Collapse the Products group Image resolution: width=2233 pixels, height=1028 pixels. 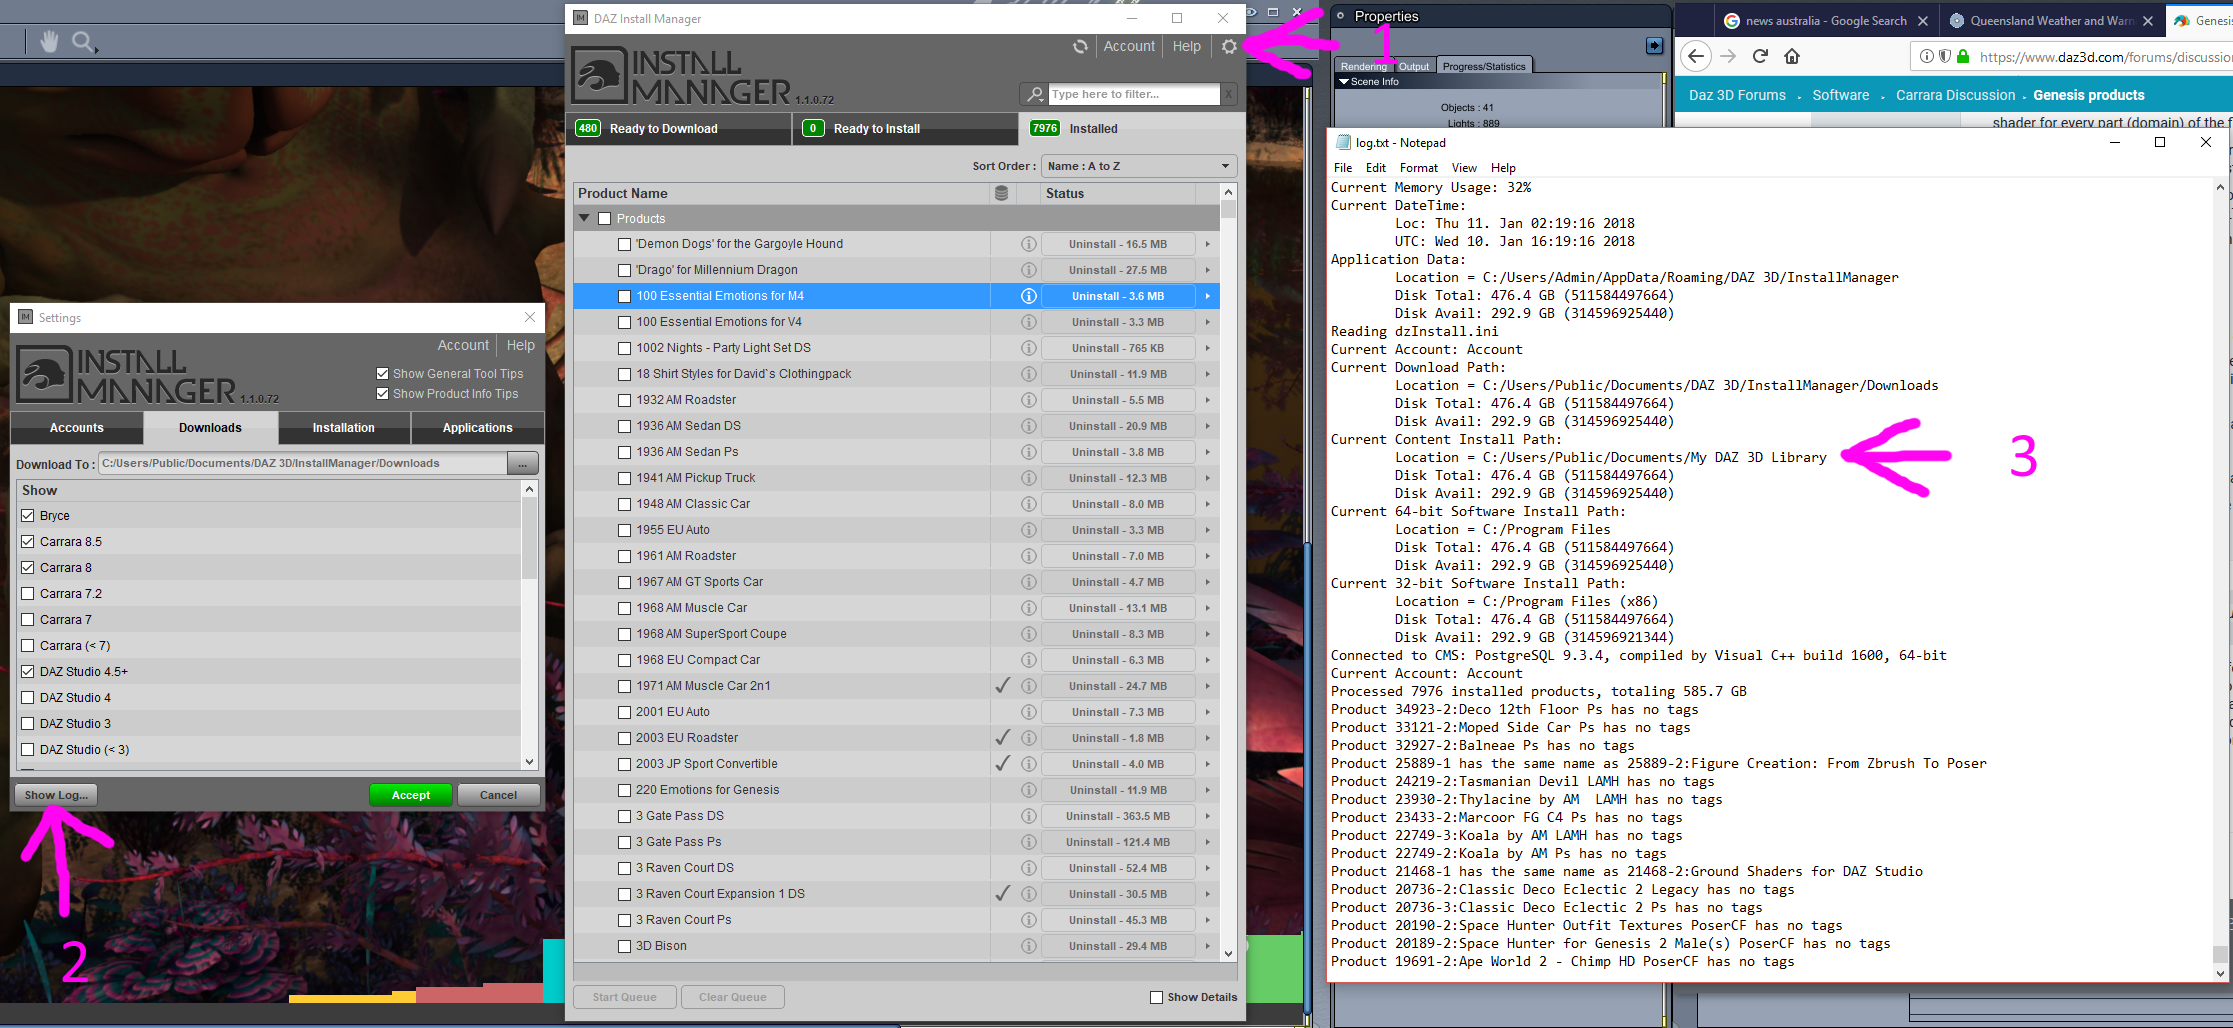tap(585, 218)
